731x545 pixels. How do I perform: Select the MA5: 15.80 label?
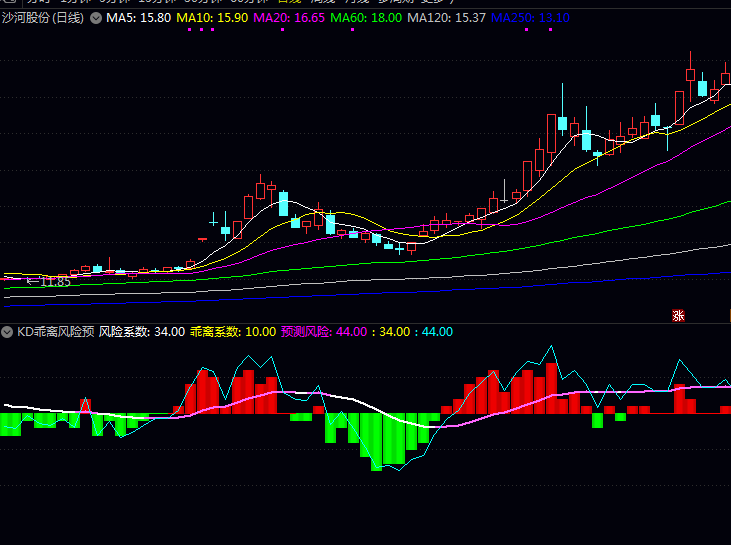[x=138, y=18]
